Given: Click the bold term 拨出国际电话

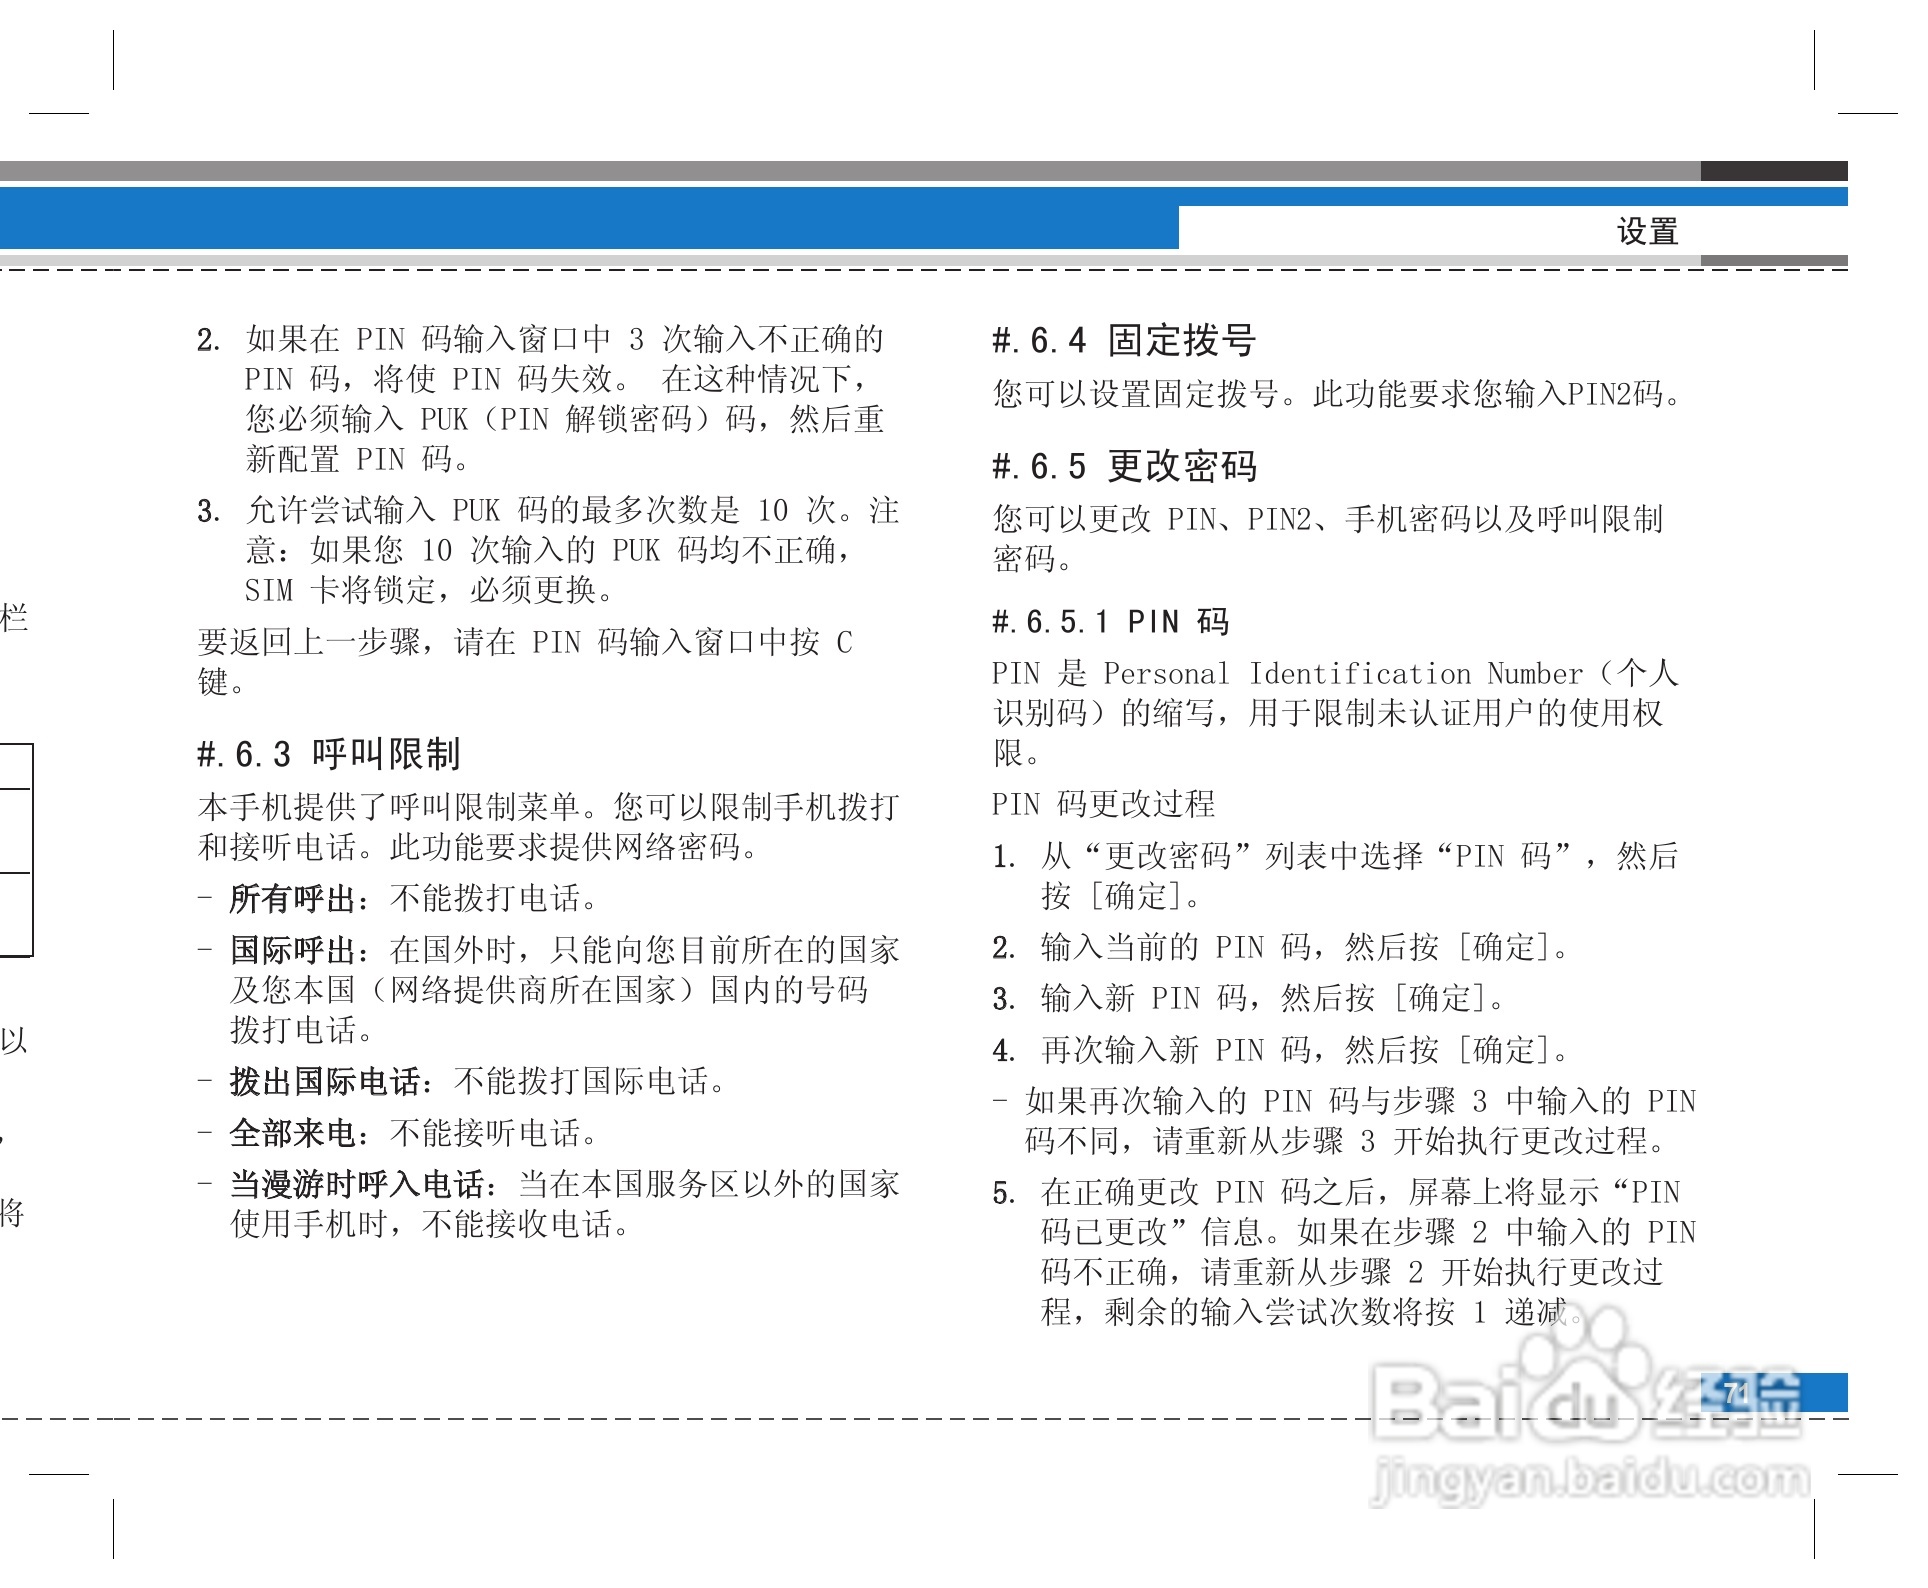Looking at the screenshot, I should (x=325, y=1081).
